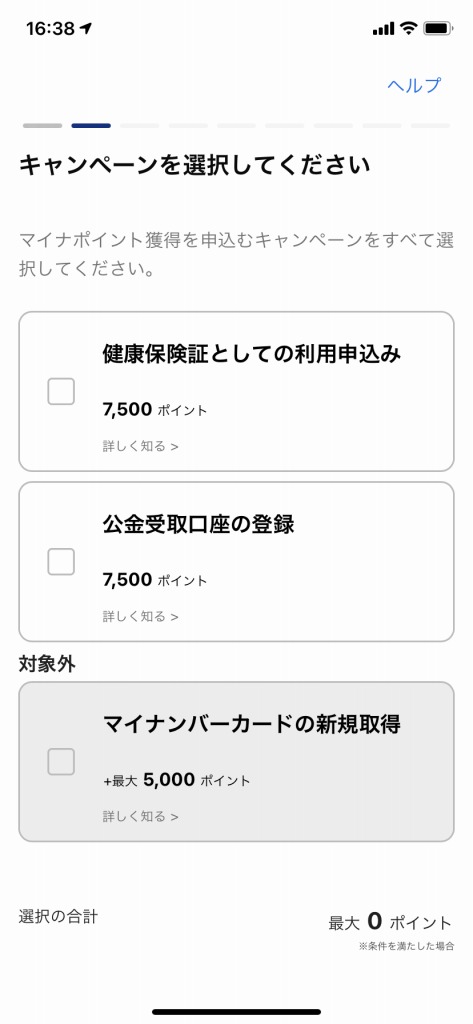473x1024 pixels.
Task: Tap the Wi-Fi icon in status bar
Action: pos(408,28)
